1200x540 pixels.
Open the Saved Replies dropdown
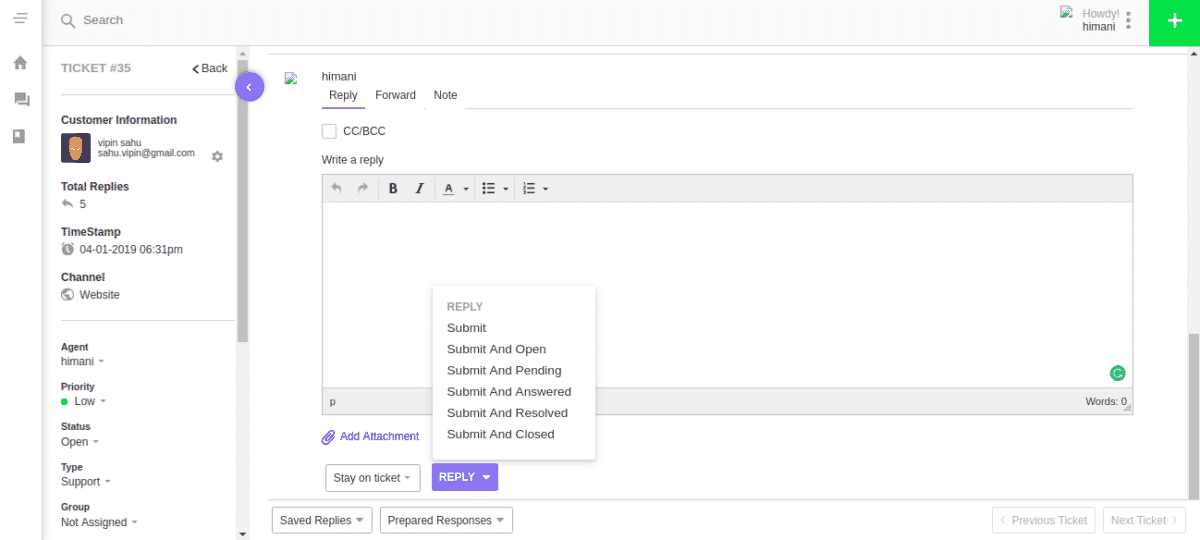click(x=322, y=520)
